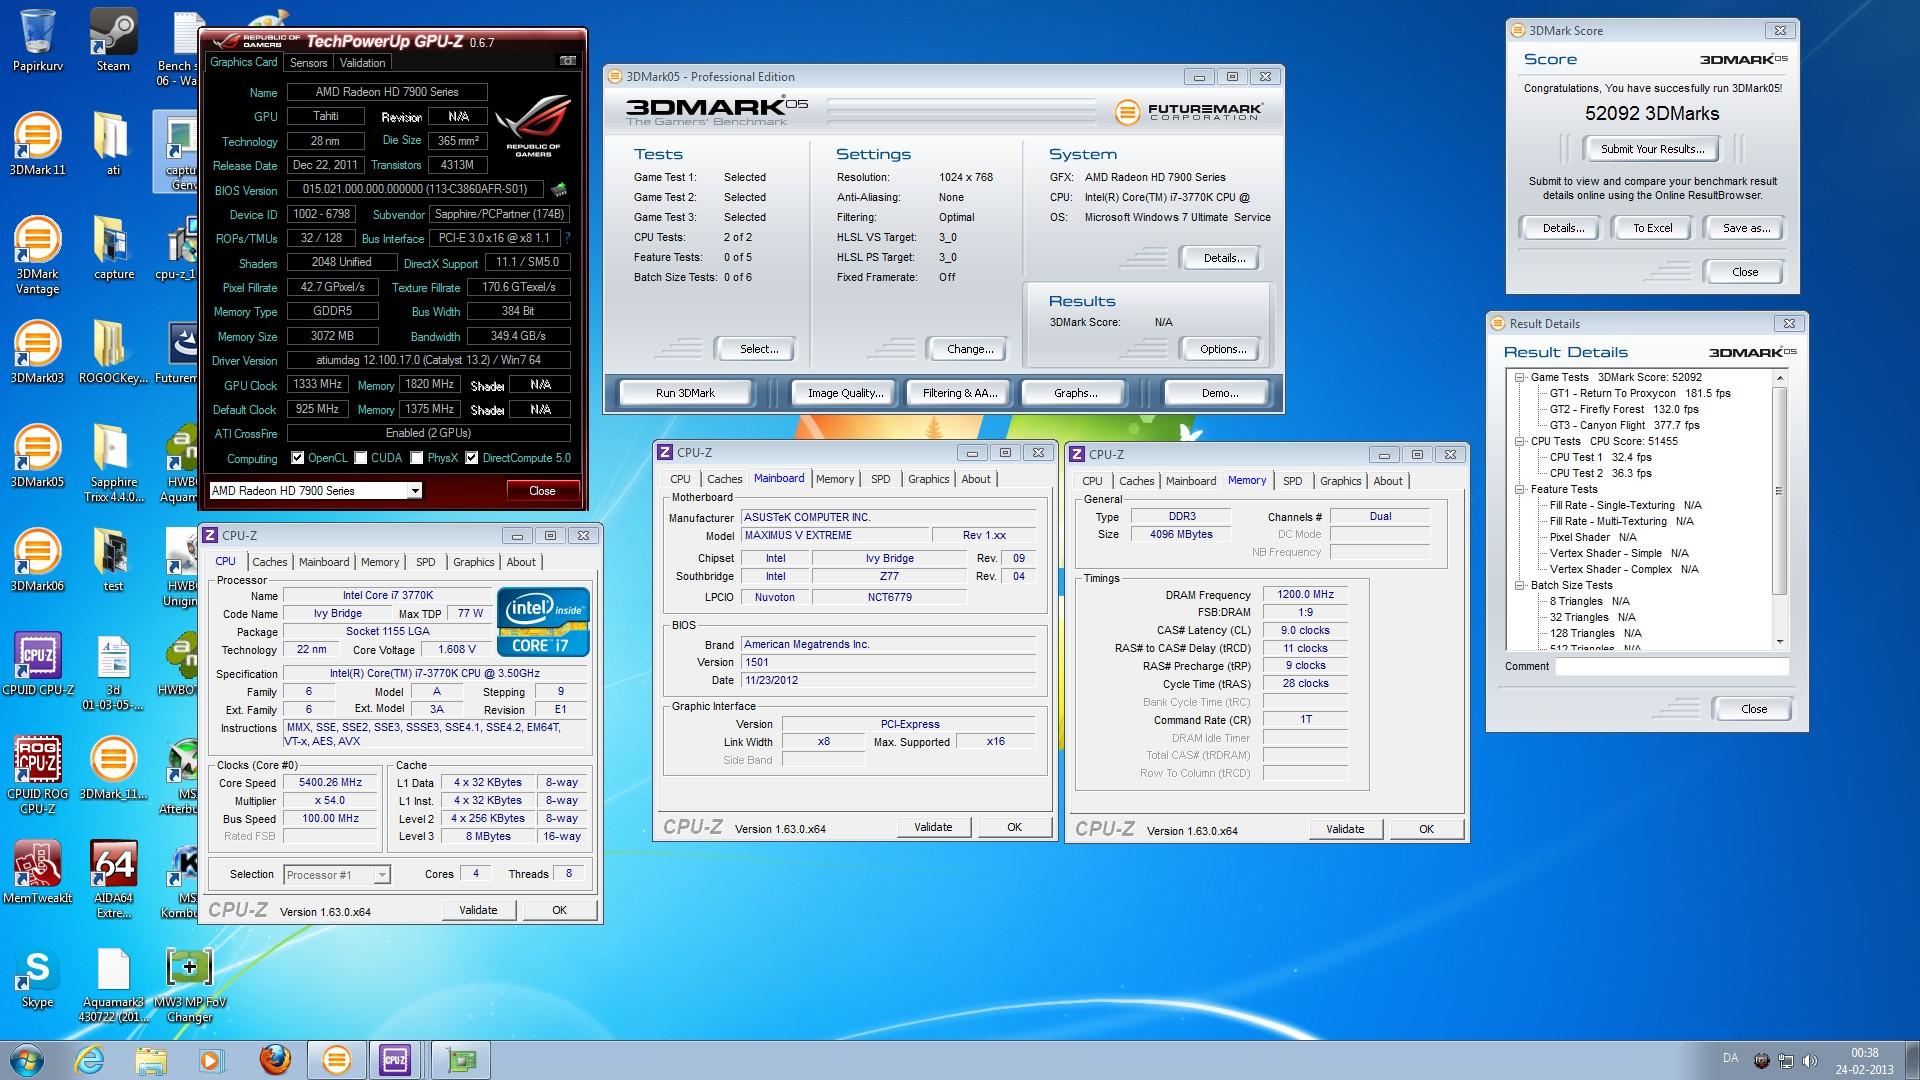Click Select... under Tests
1920x1080 pixels.
(758, 349)
